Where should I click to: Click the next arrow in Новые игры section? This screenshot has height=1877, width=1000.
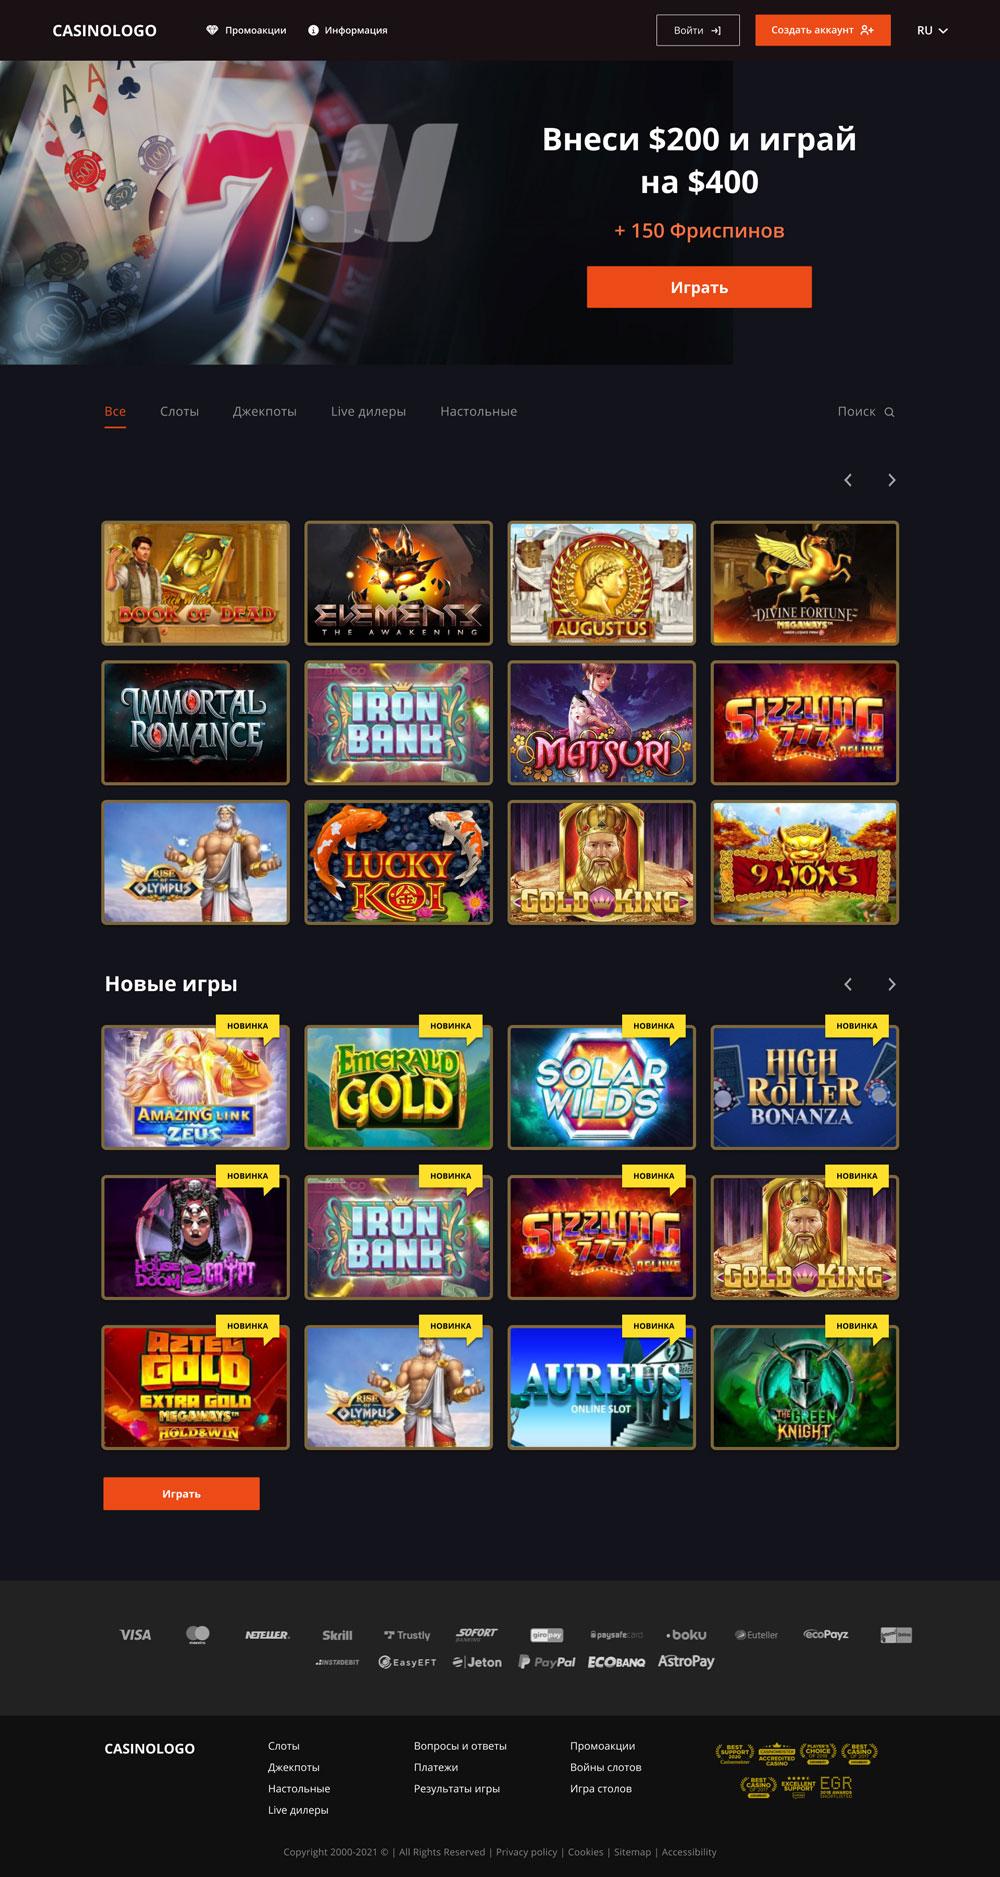tap(891, 984)
